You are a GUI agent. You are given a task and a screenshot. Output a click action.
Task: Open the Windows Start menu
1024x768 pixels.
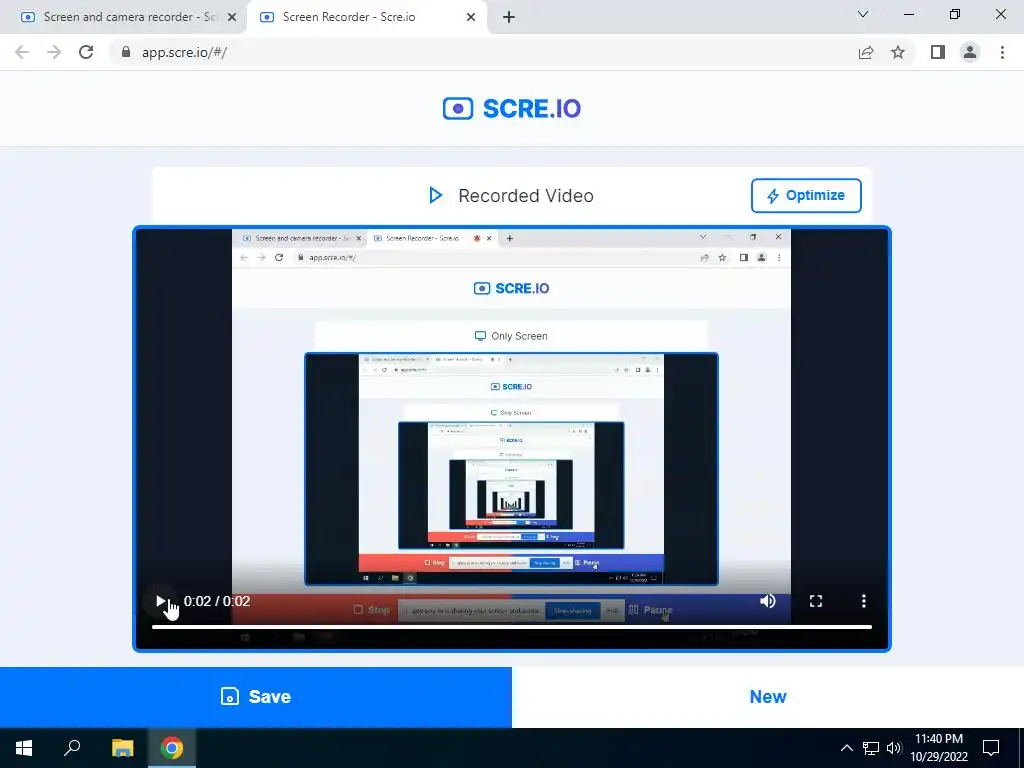click(x=24, y=748)
